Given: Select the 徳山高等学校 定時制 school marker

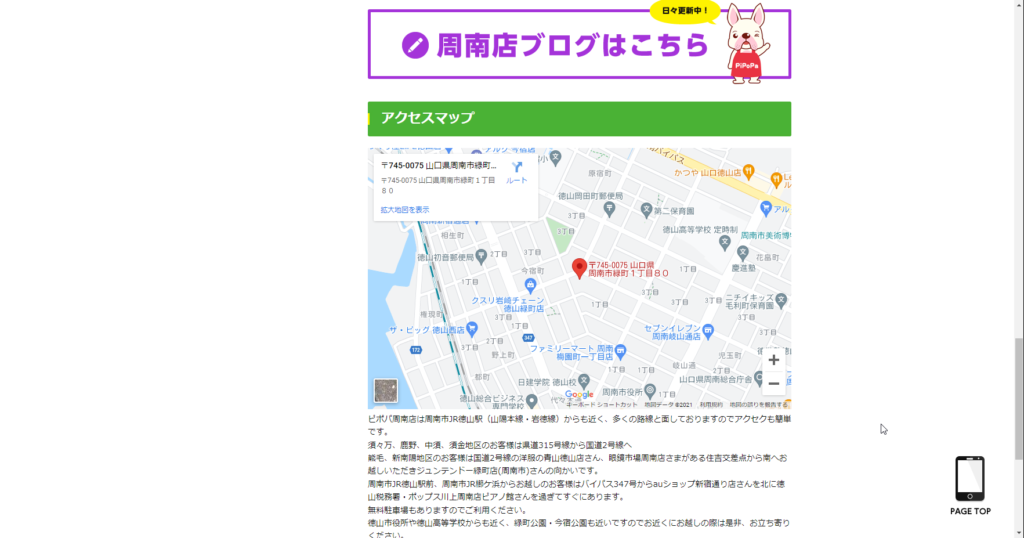Looking at the screenshot, I should (724, 242).
